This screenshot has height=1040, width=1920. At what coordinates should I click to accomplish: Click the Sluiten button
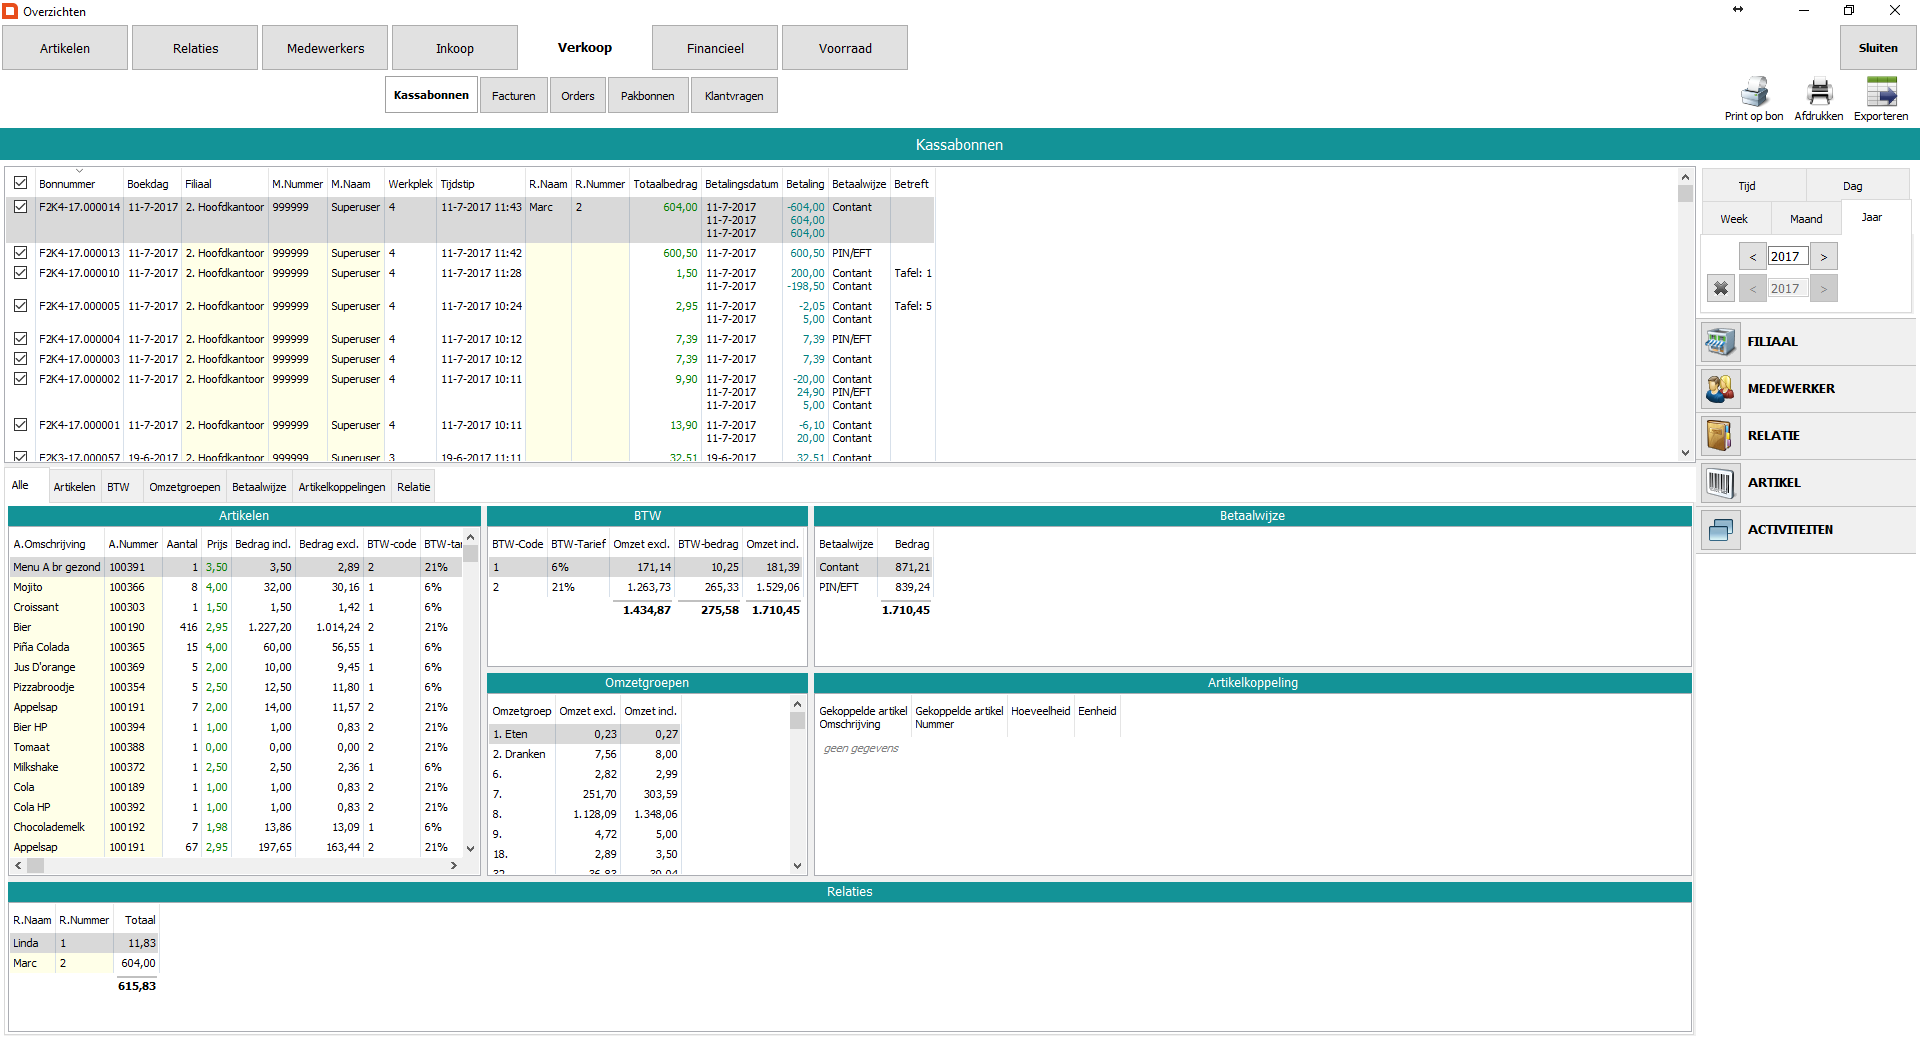point(1878,48)
